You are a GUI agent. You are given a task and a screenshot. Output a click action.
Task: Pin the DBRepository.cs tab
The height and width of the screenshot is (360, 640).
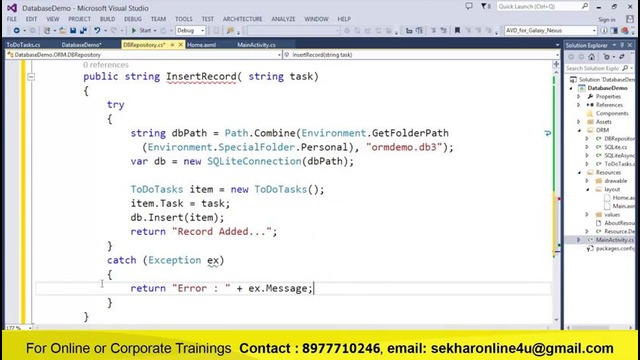coord(172,45)
